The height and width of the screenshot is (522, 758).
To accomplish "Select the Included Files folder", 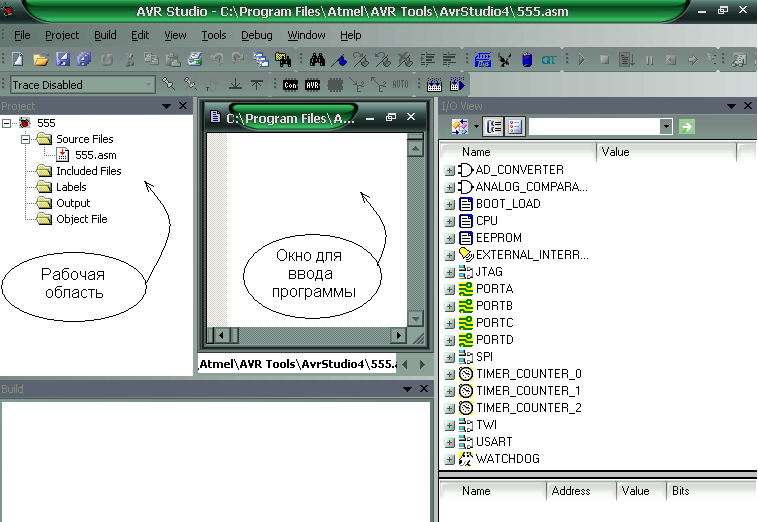I will 89,171.
